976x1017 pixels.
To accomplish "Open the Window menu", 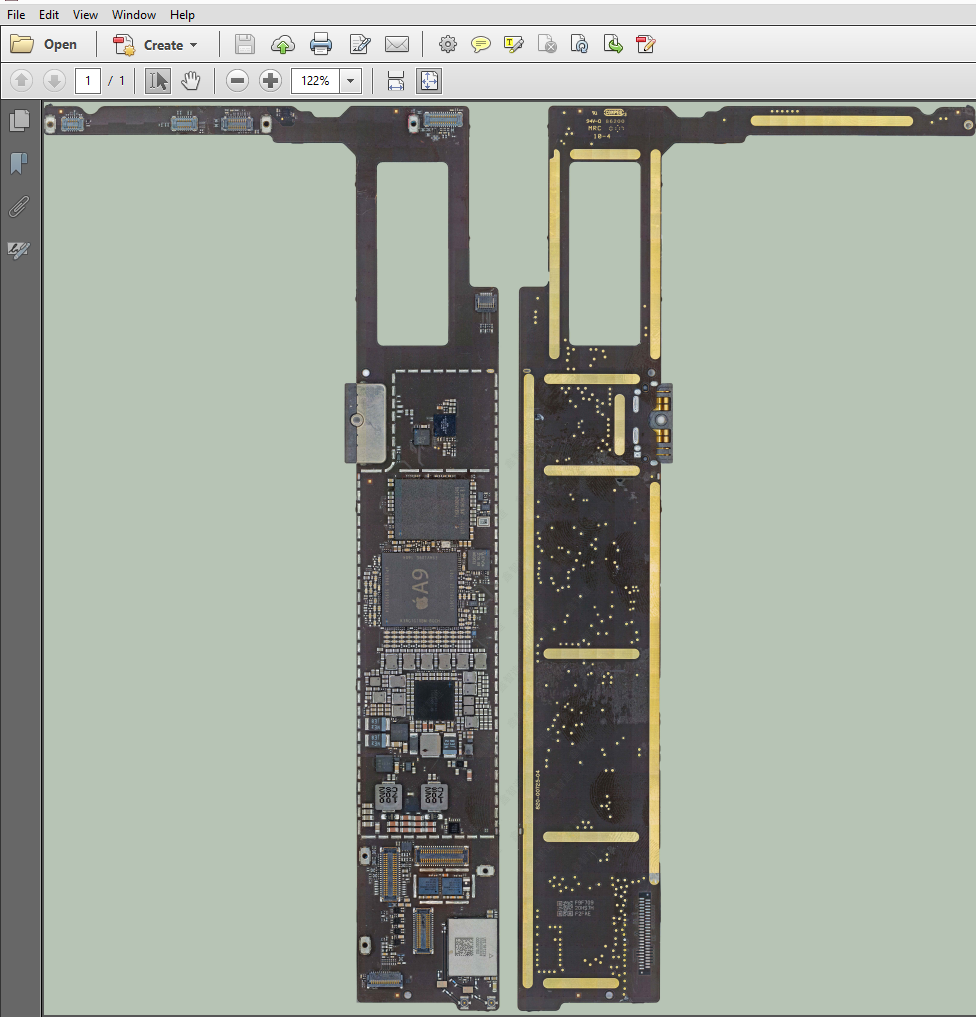I will tap(133, 15).
